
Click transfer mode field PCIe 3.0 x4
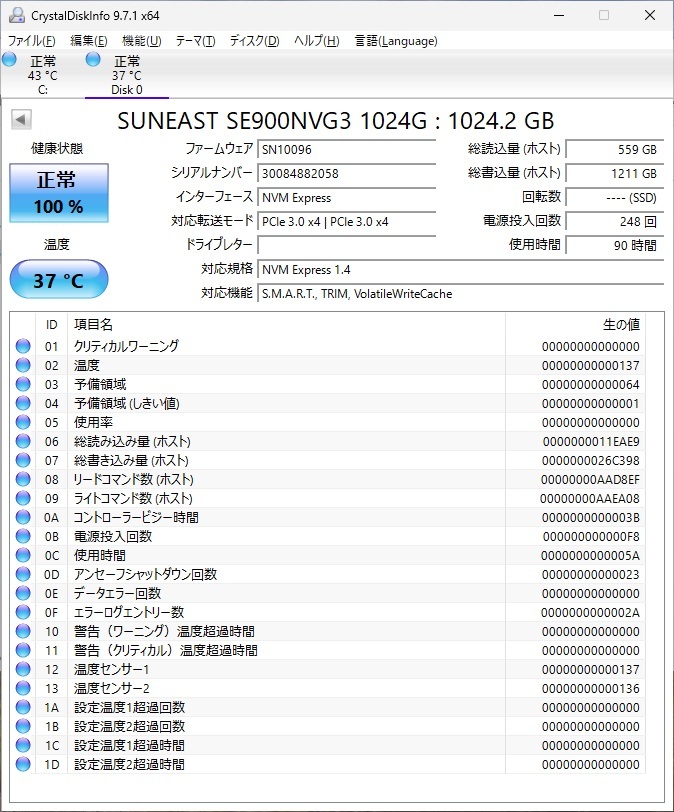(346, 222)
